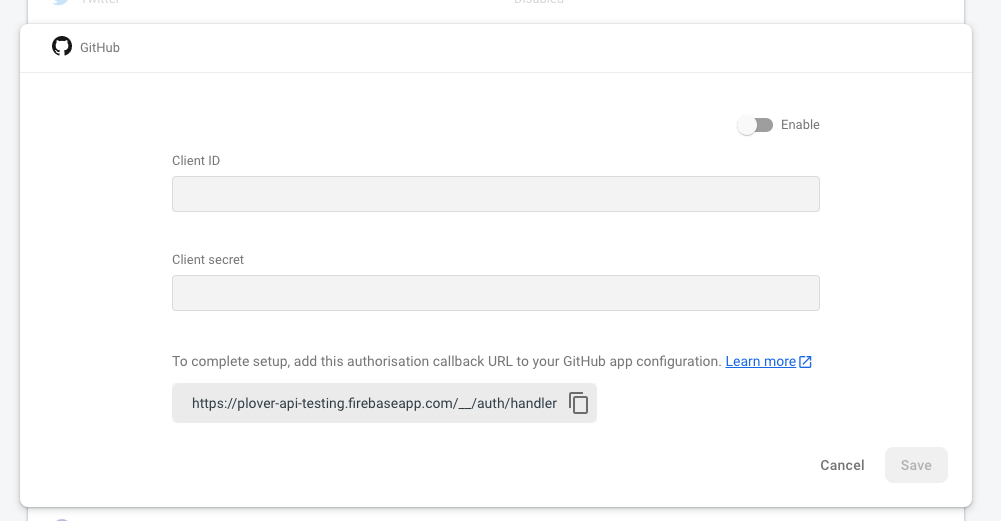Click the Enable label text

pos(800,125)
